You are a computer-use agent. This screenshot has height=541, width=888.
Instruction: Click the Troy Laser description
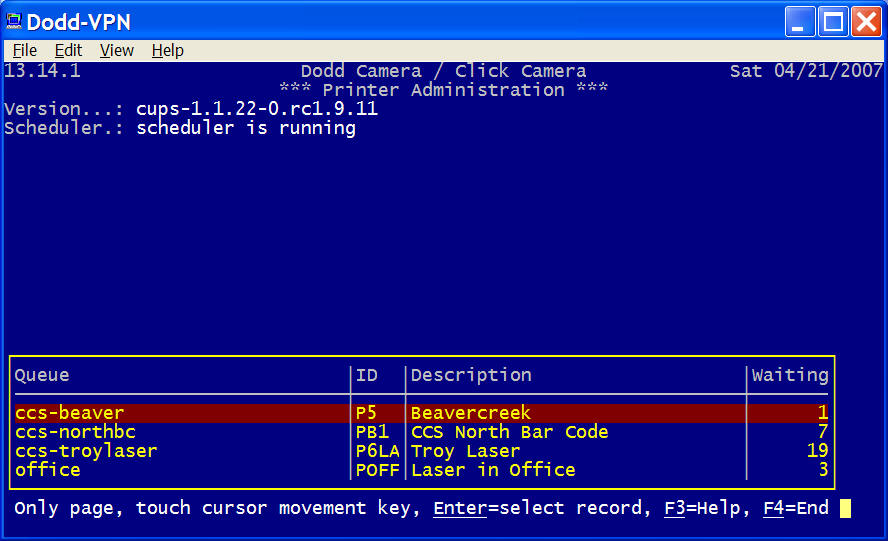coord(465,451)
